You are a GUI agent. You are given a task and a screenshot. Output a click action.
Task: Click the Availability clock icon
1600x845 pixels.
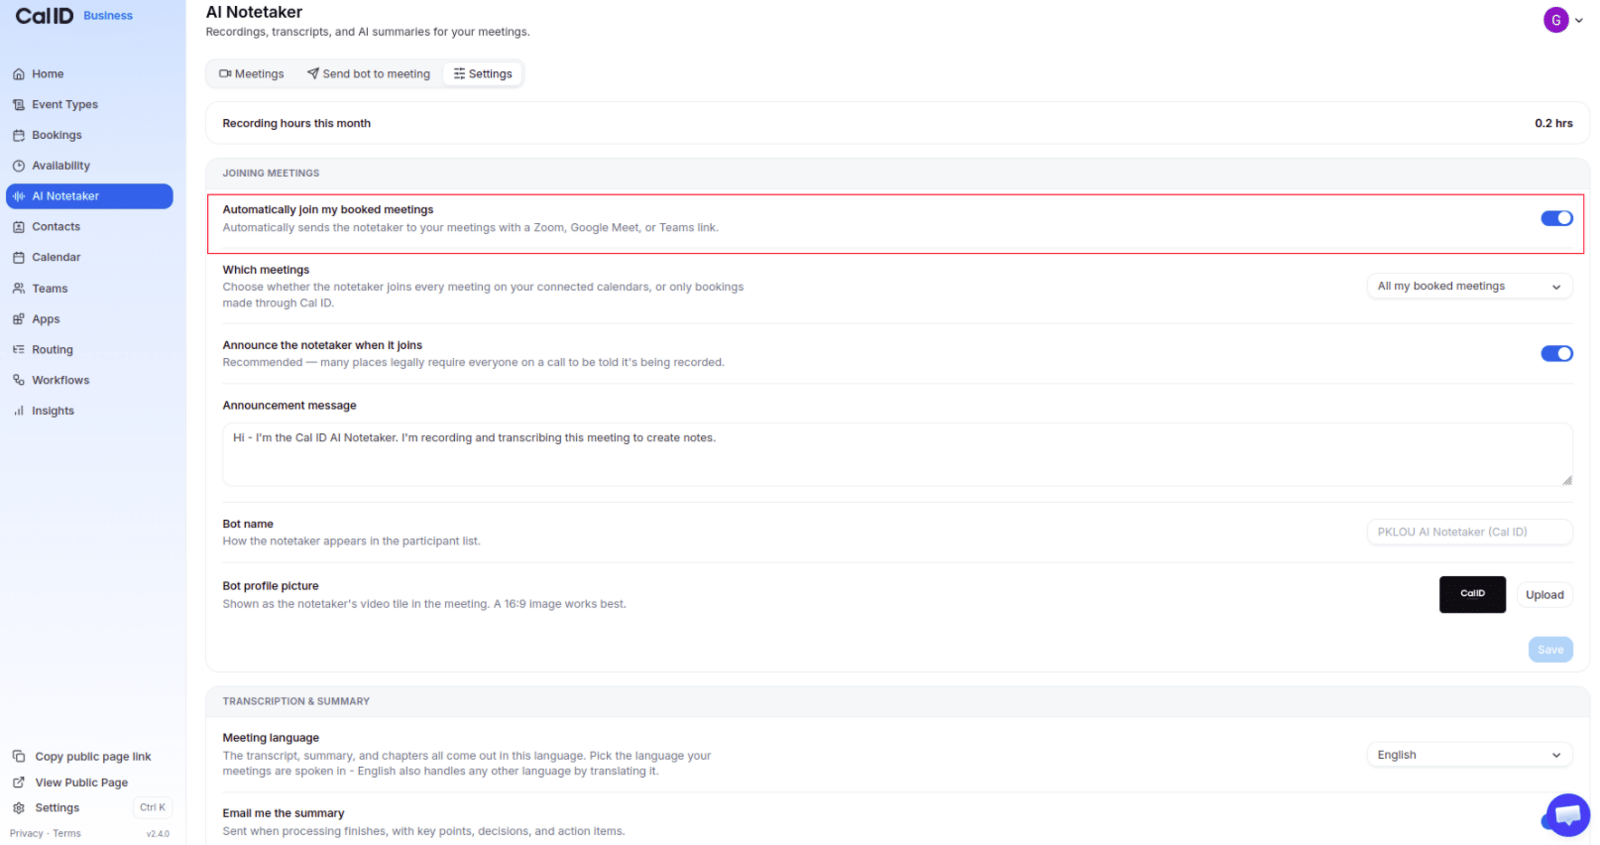click(18, 166)
